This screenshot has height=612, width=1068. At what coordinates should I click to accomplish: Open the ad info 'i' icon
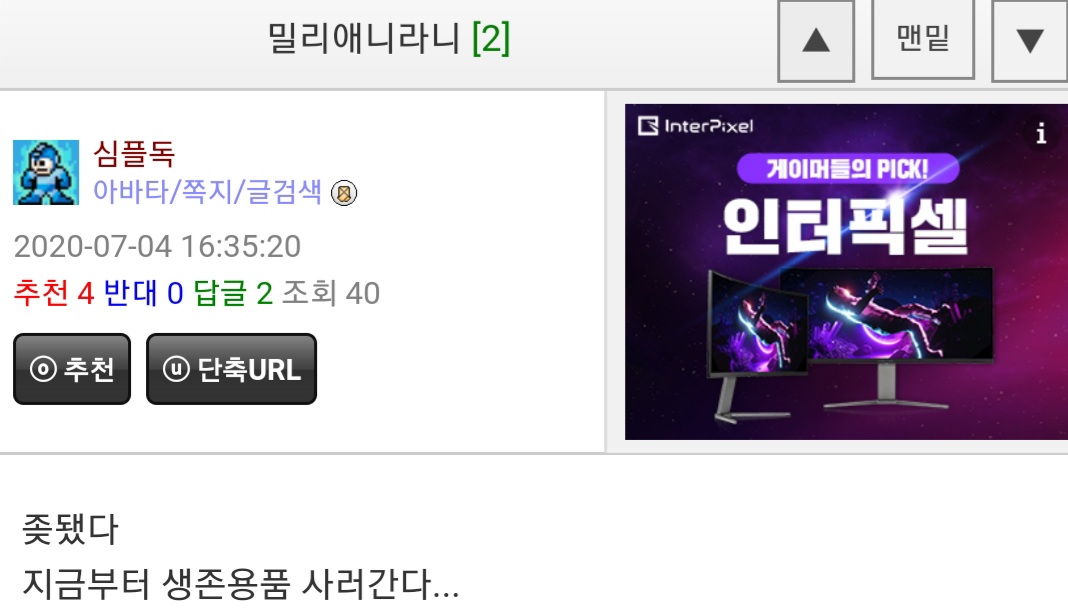tap(1041, 133)
